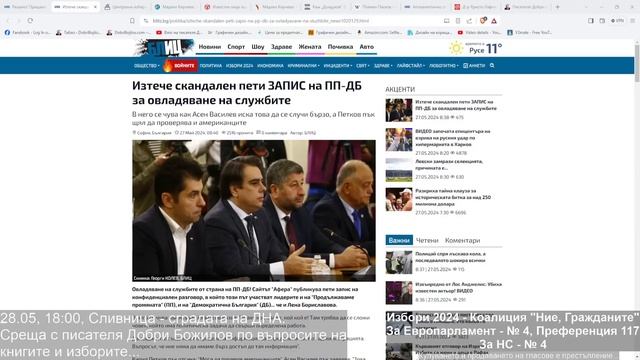
Task: Click the main article photo of politicians
Action: click(x=253, y=211)
